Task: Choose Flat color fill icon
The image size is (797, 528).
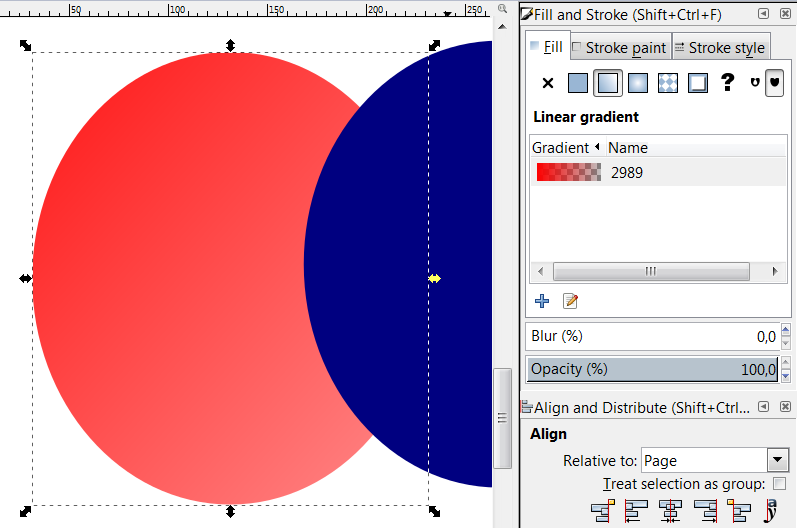Action: point(577,83)
